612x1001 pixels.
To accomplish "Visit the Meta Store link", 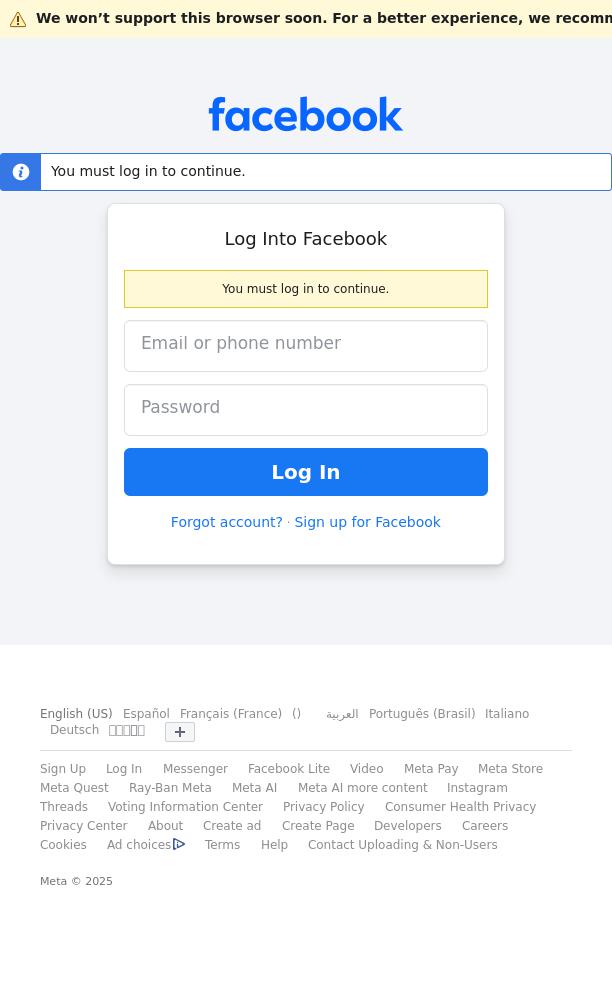I will tap(510, 769).
